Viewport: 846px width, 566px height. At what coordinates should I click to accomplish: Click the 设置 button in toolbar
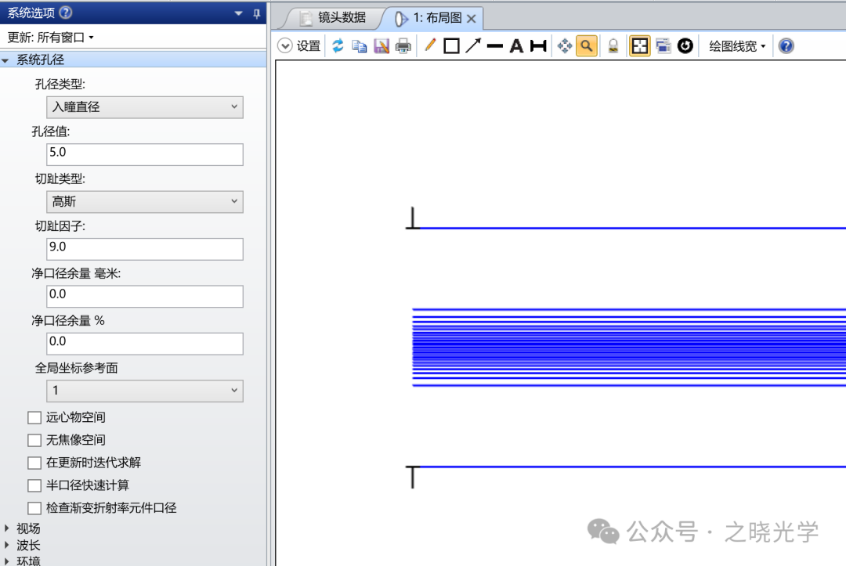click(x=299, y=46)
